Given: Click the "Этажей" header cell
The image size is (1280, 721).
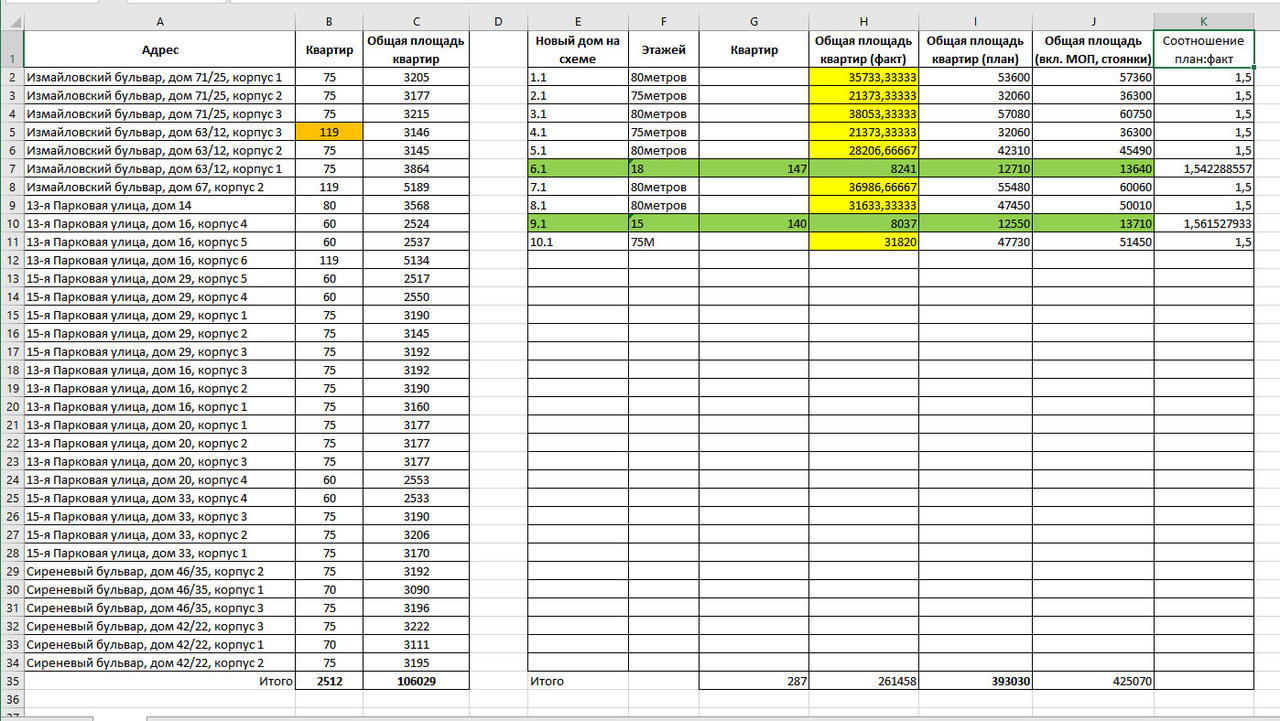Looking at the screenshot, I should (x=664, y=49).
